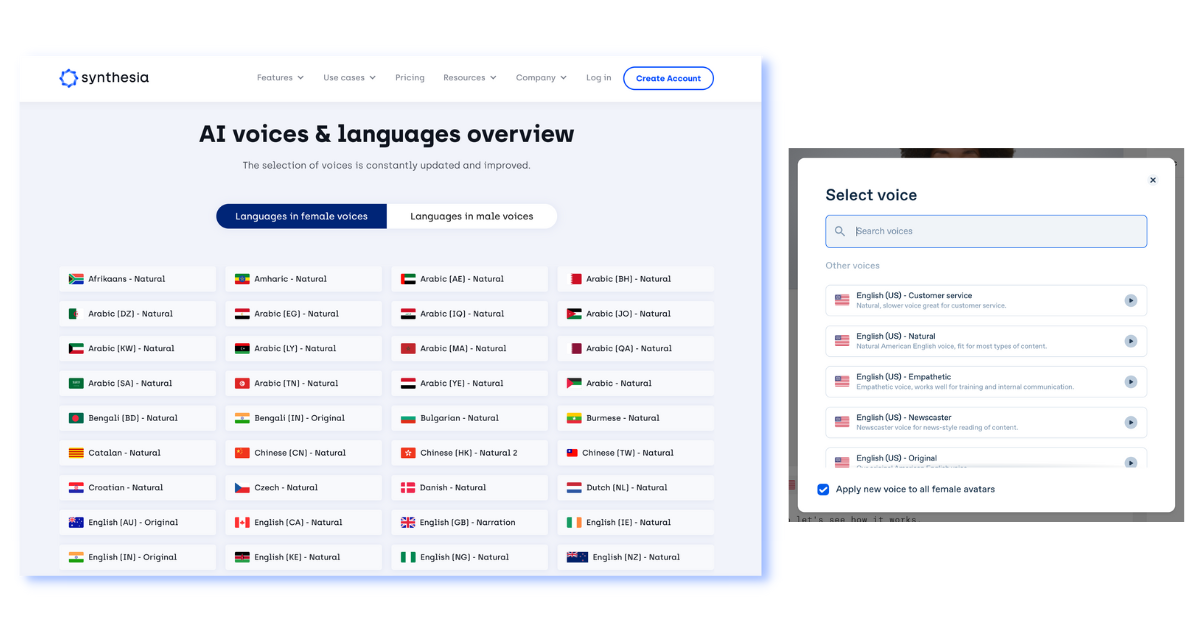Expand the Resources dropdown
The height and width of the screenshot is (630, 1200).
click(469, 77)
